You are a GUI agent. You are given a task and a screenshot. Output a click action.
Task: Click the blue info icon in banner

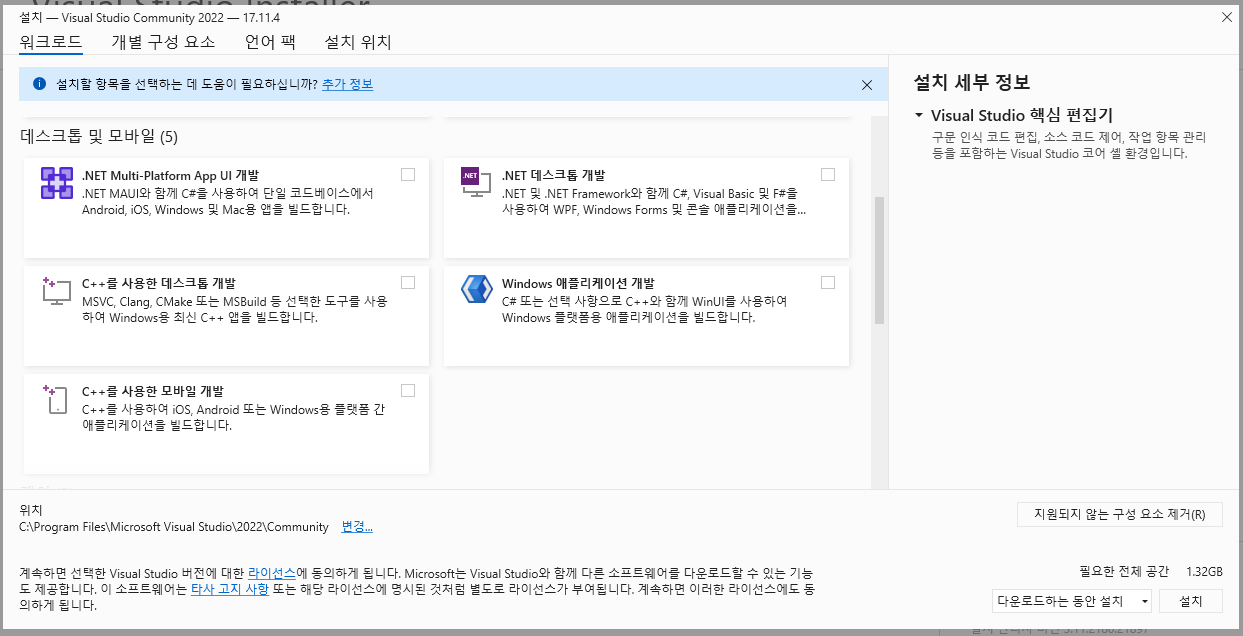(x=39, y=84)
